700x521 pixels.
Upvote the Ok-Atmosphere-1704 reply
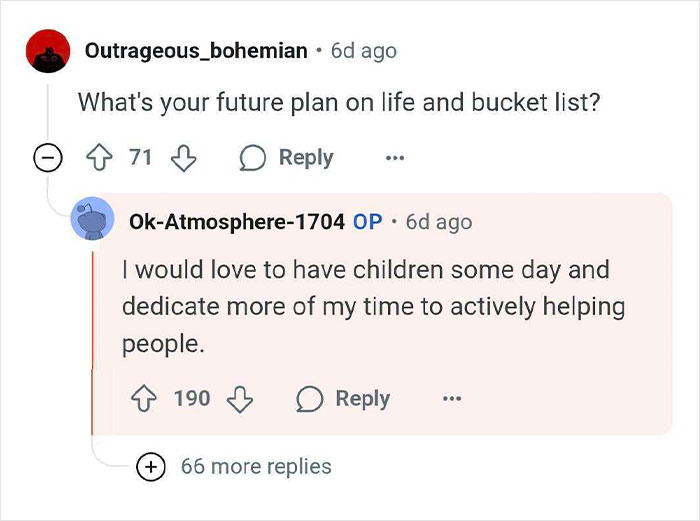tap(144, 398)
